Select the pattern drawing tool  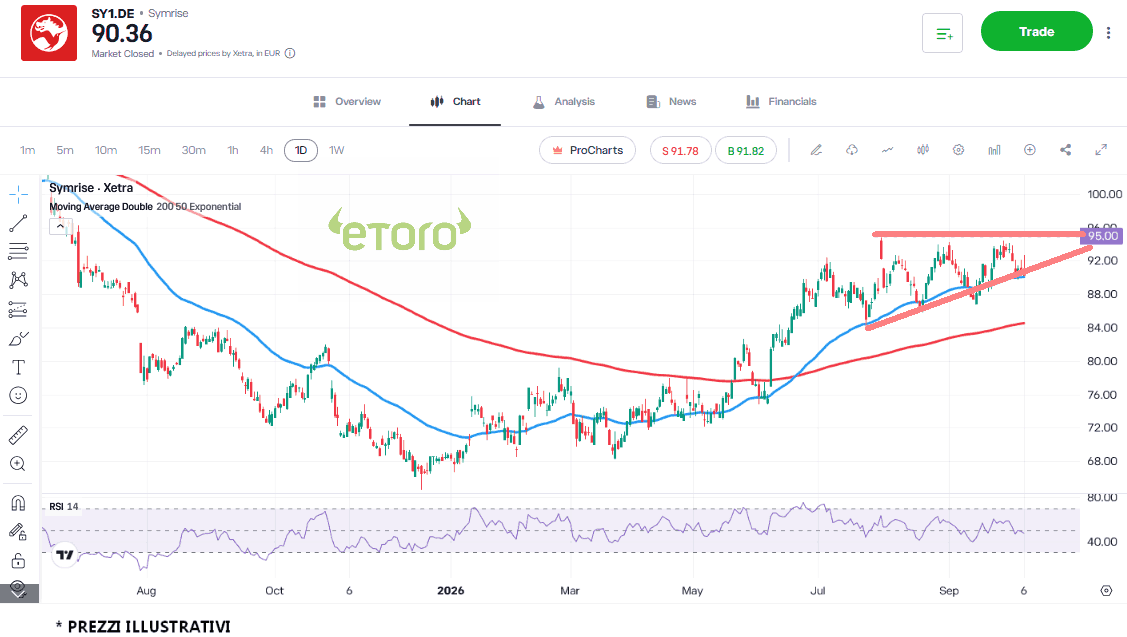(x=19, y=280)
